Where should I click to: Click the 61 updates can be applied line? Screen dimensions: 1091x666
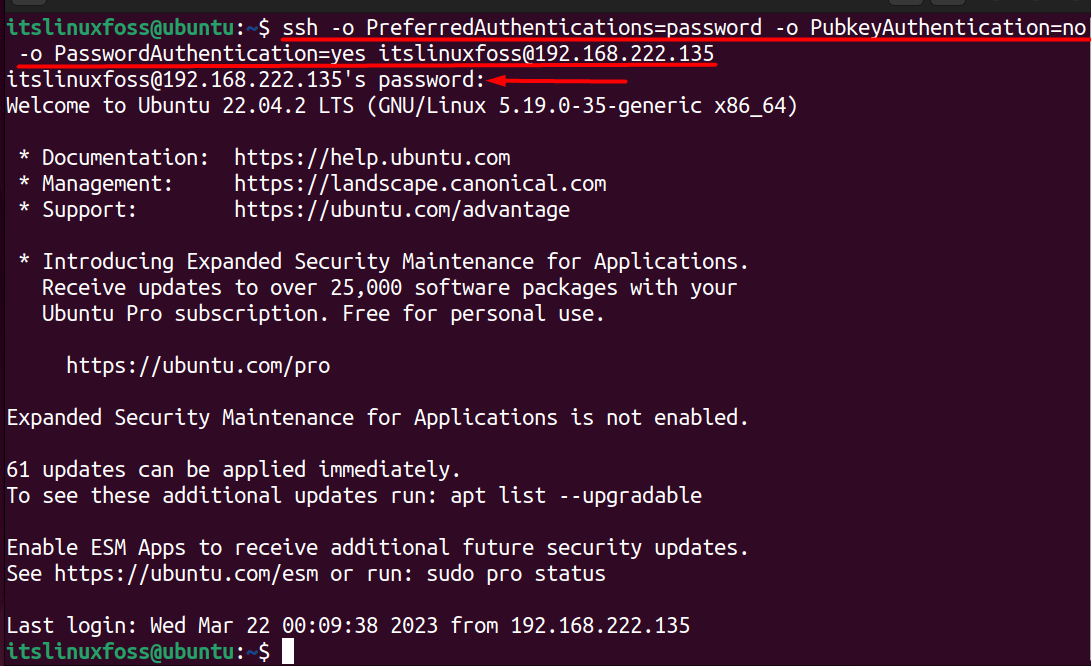coord(233,470)
